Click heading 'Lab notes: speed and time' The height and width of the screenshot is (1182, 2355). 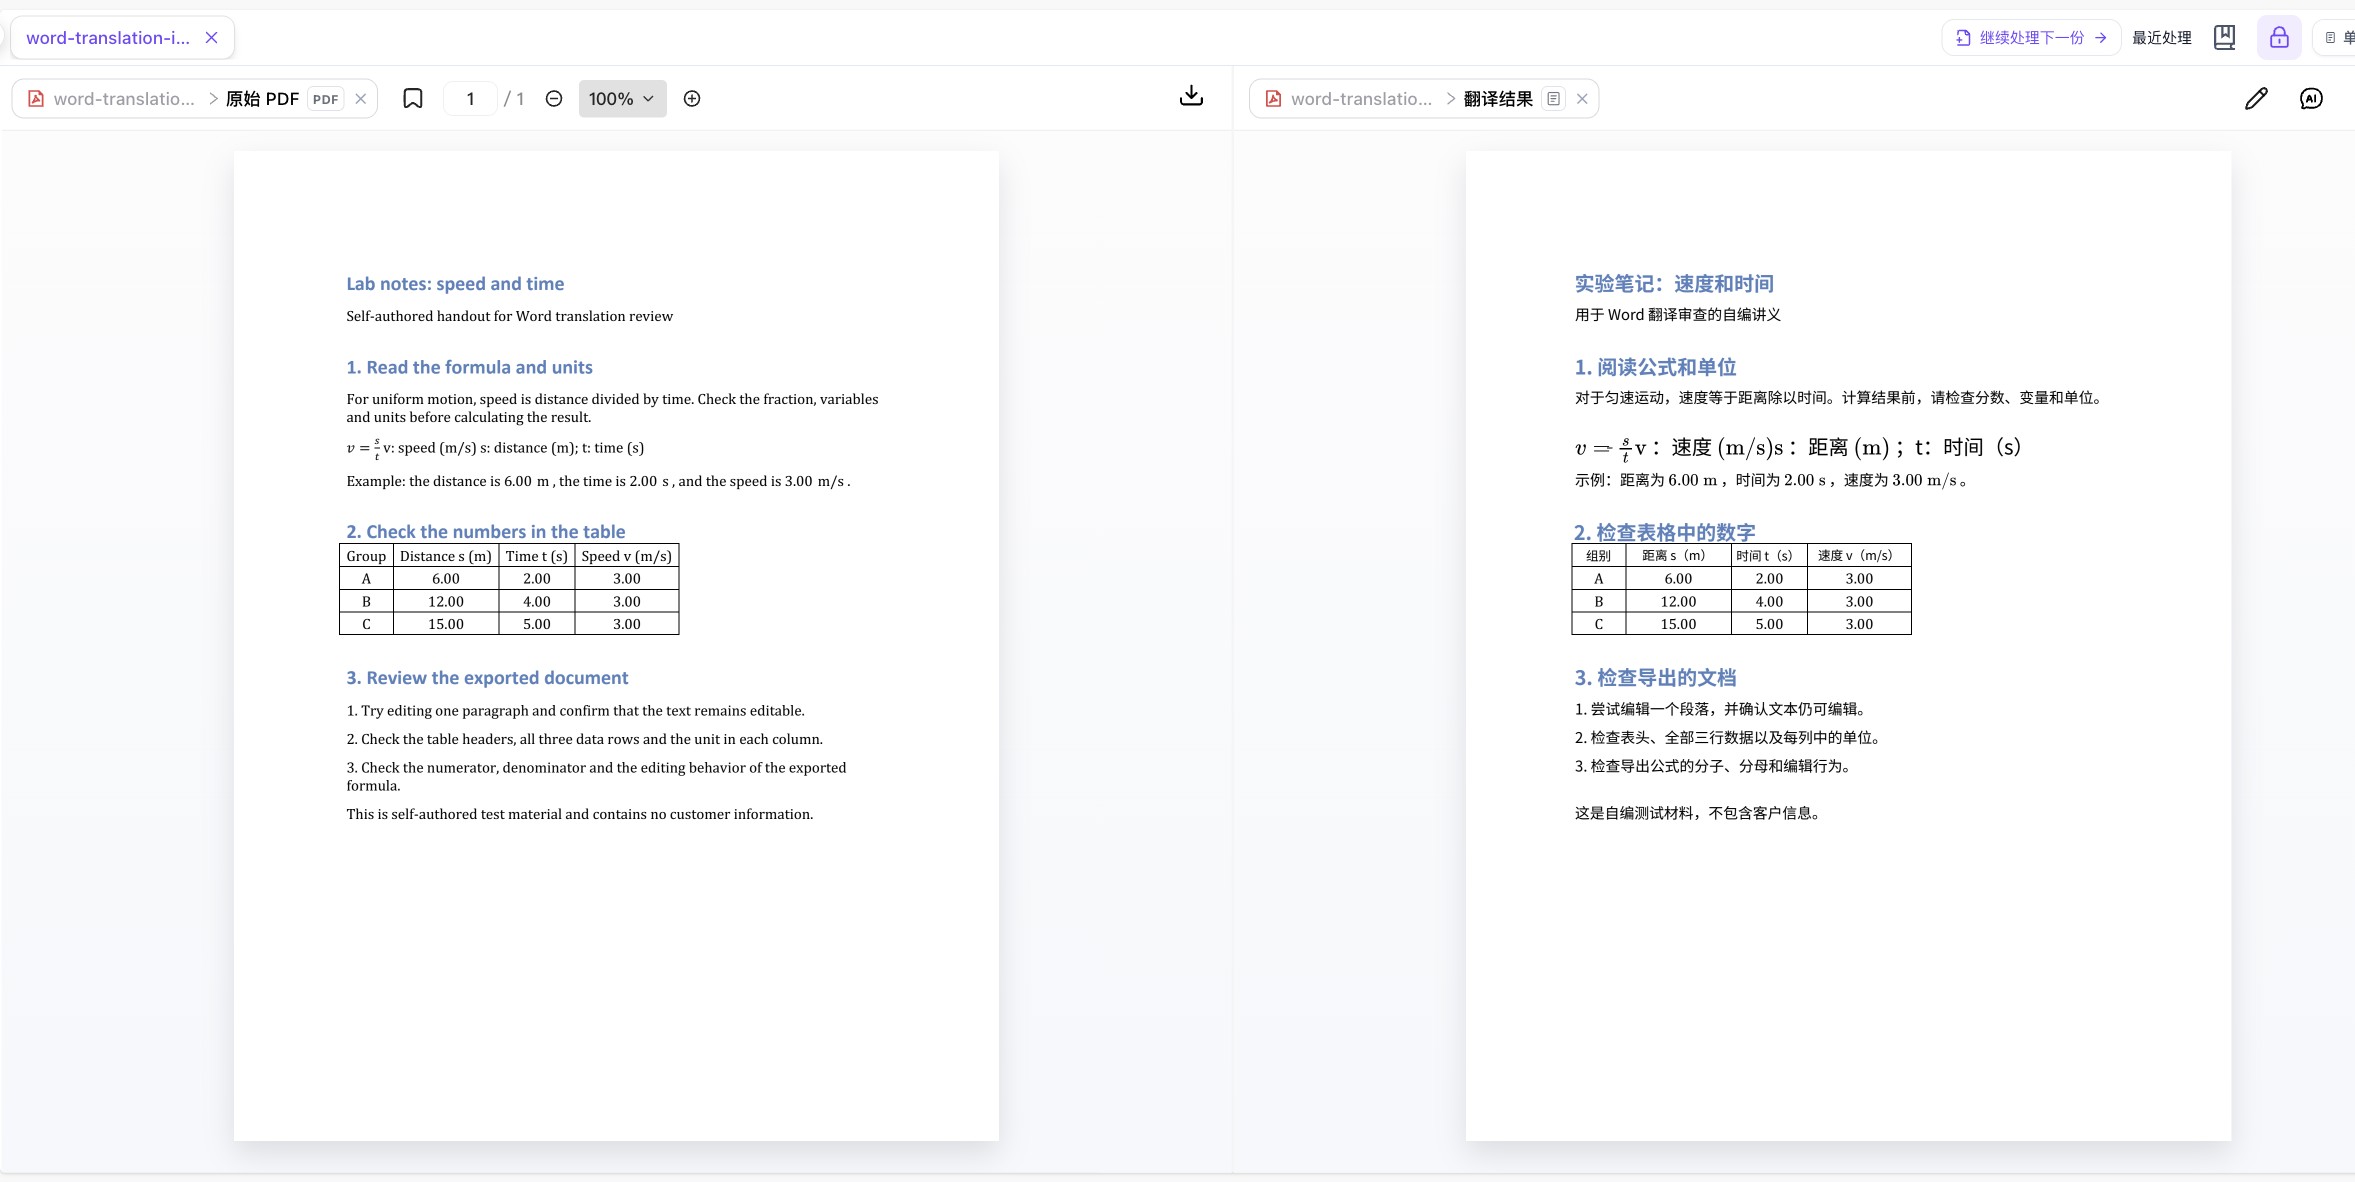[x=455, y=284]
